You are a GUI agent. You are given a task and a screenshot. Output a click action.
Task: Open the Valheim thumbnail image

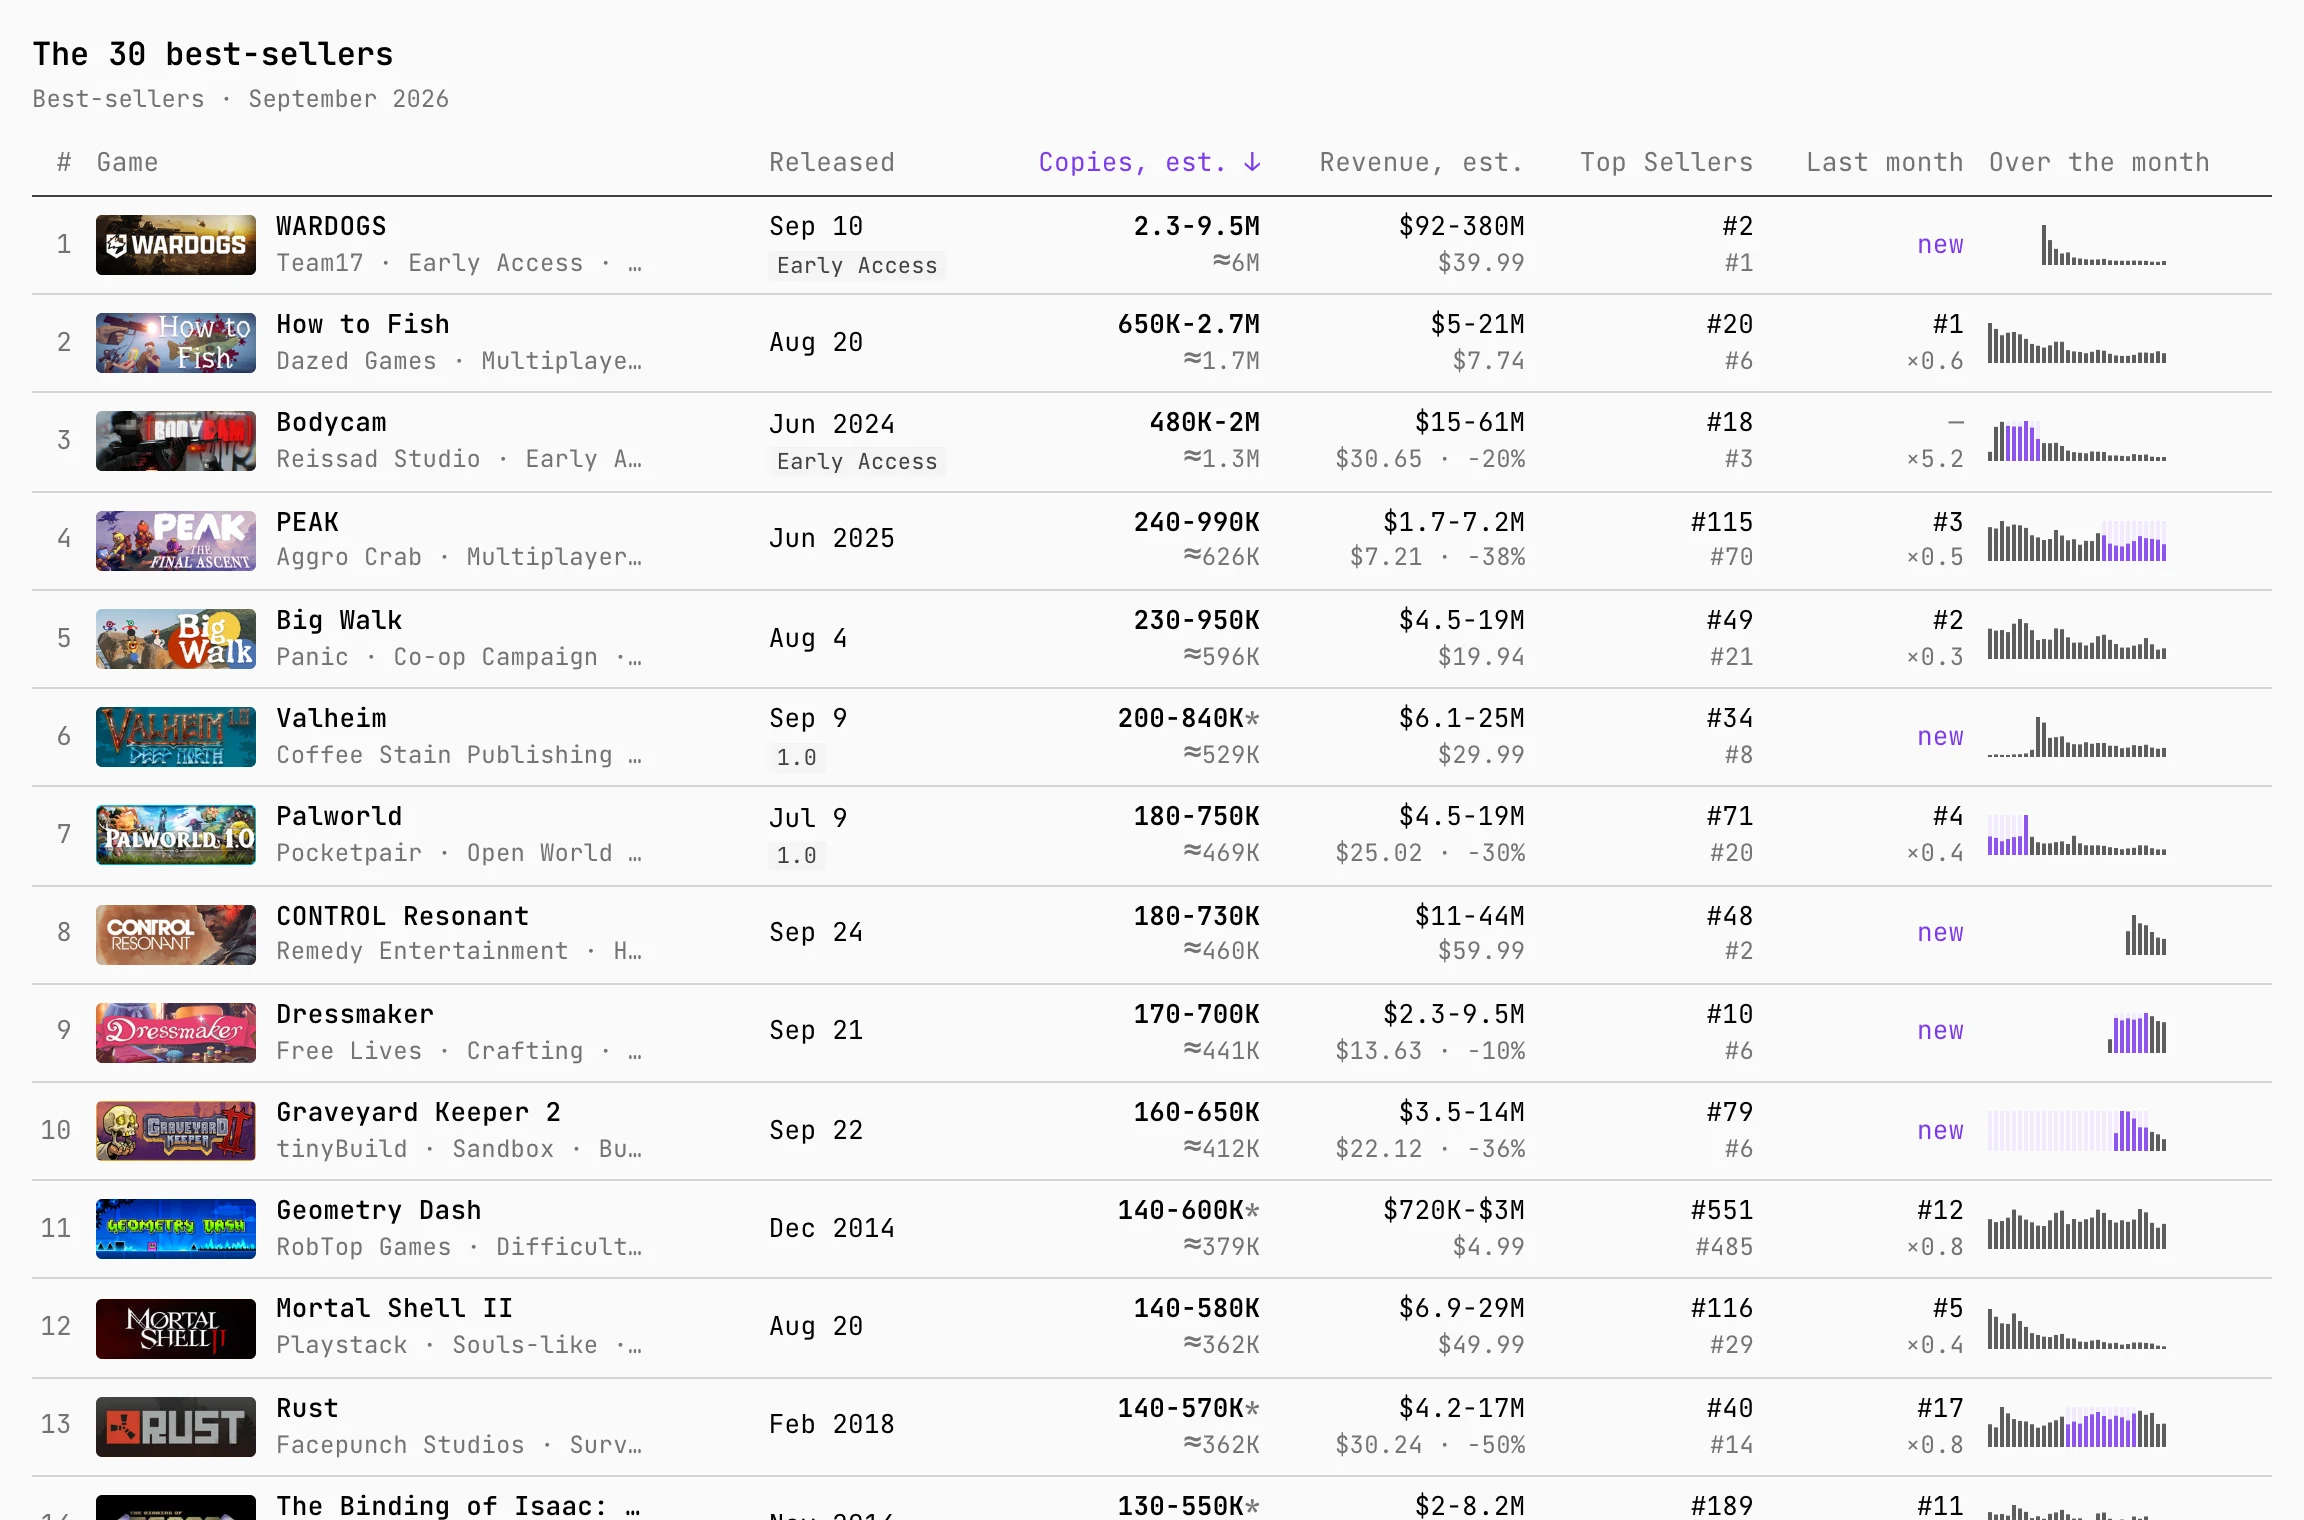176,736
